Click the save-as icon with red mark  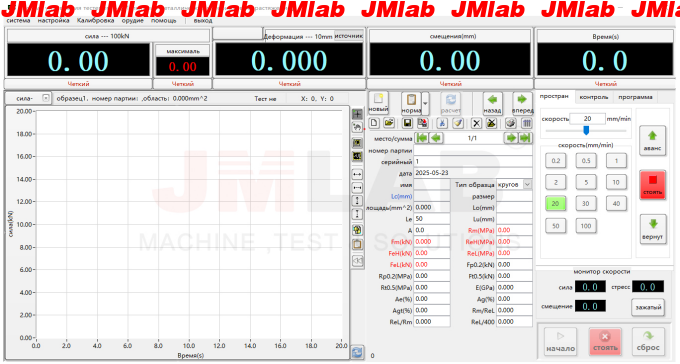(422, 123)
